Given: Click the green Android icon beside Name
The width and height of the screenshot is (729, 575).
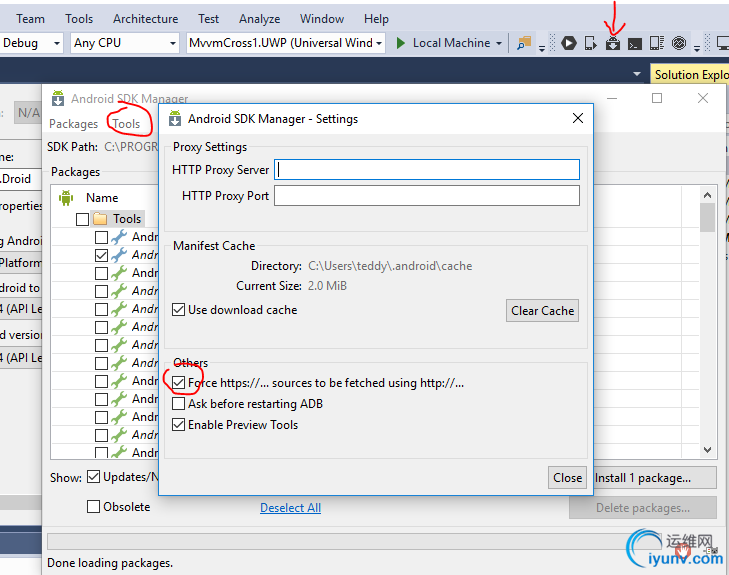Looking at the screenshot, I should 66,198.
